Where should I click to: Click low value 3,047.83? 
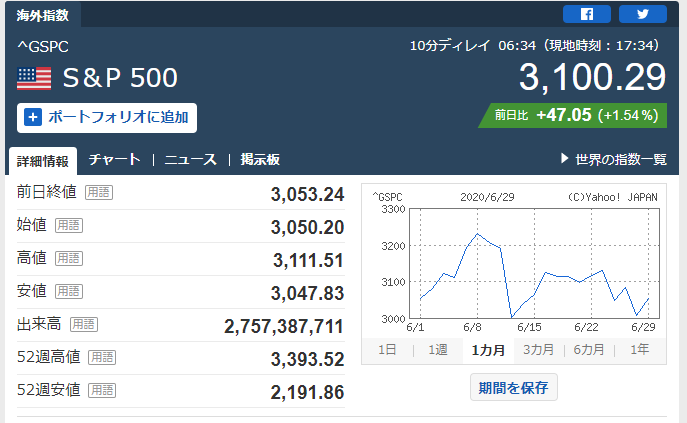308,293
